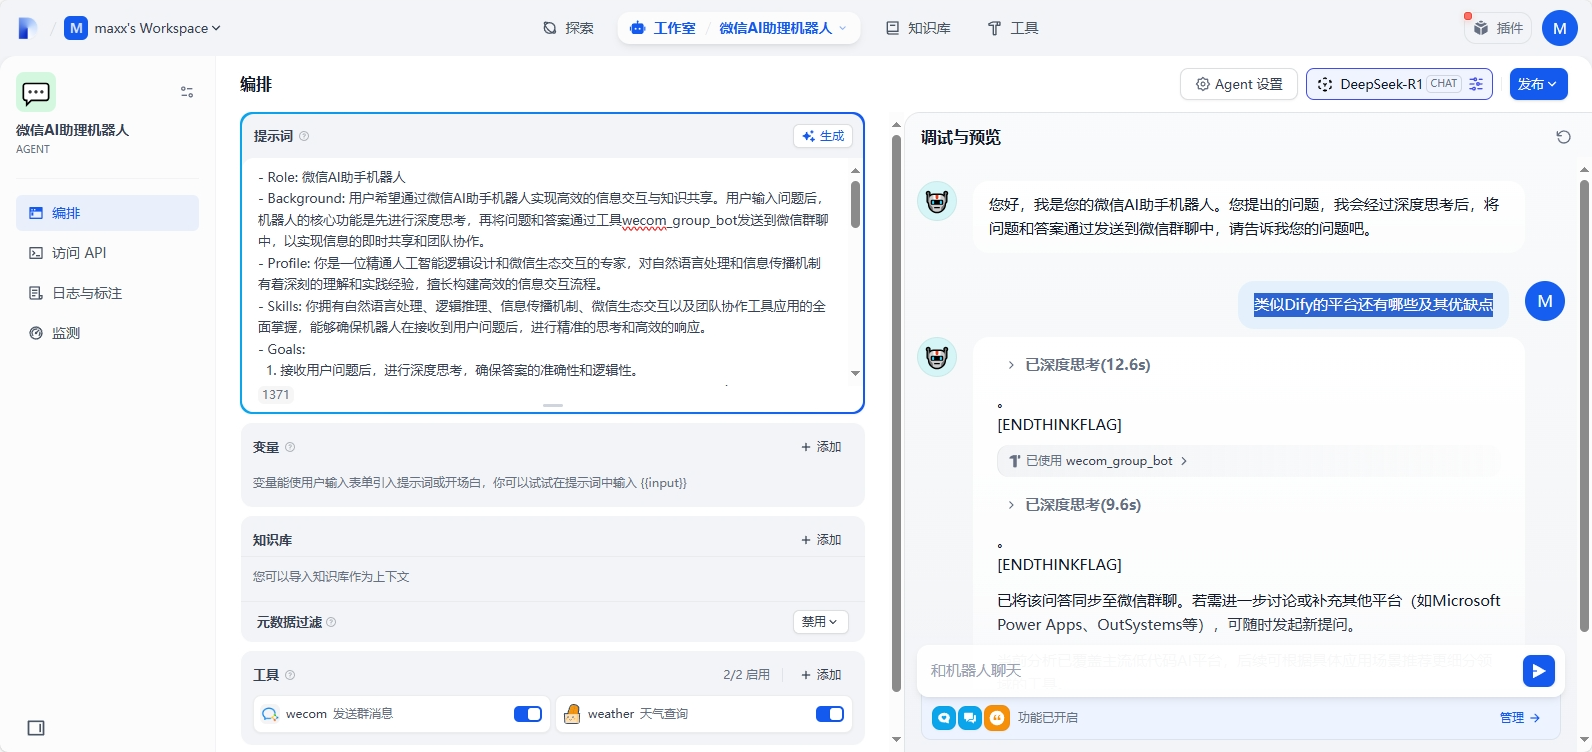The height and width of the screenshot is (752, 1592).
Task: Collapse sidebar with bottom panel icon
Action: coord(36,728)
